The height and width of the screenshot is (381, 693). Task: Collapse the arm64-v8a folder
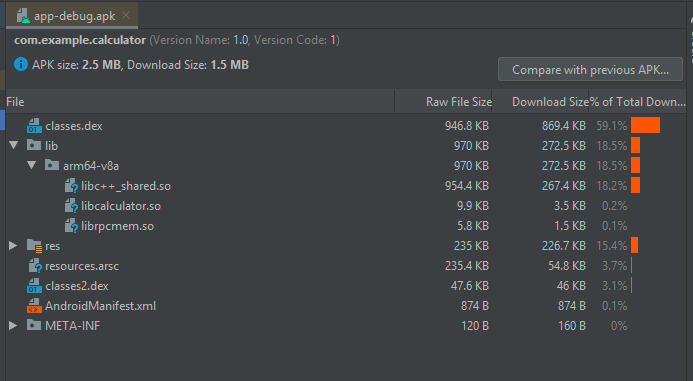tap(31, 165)
